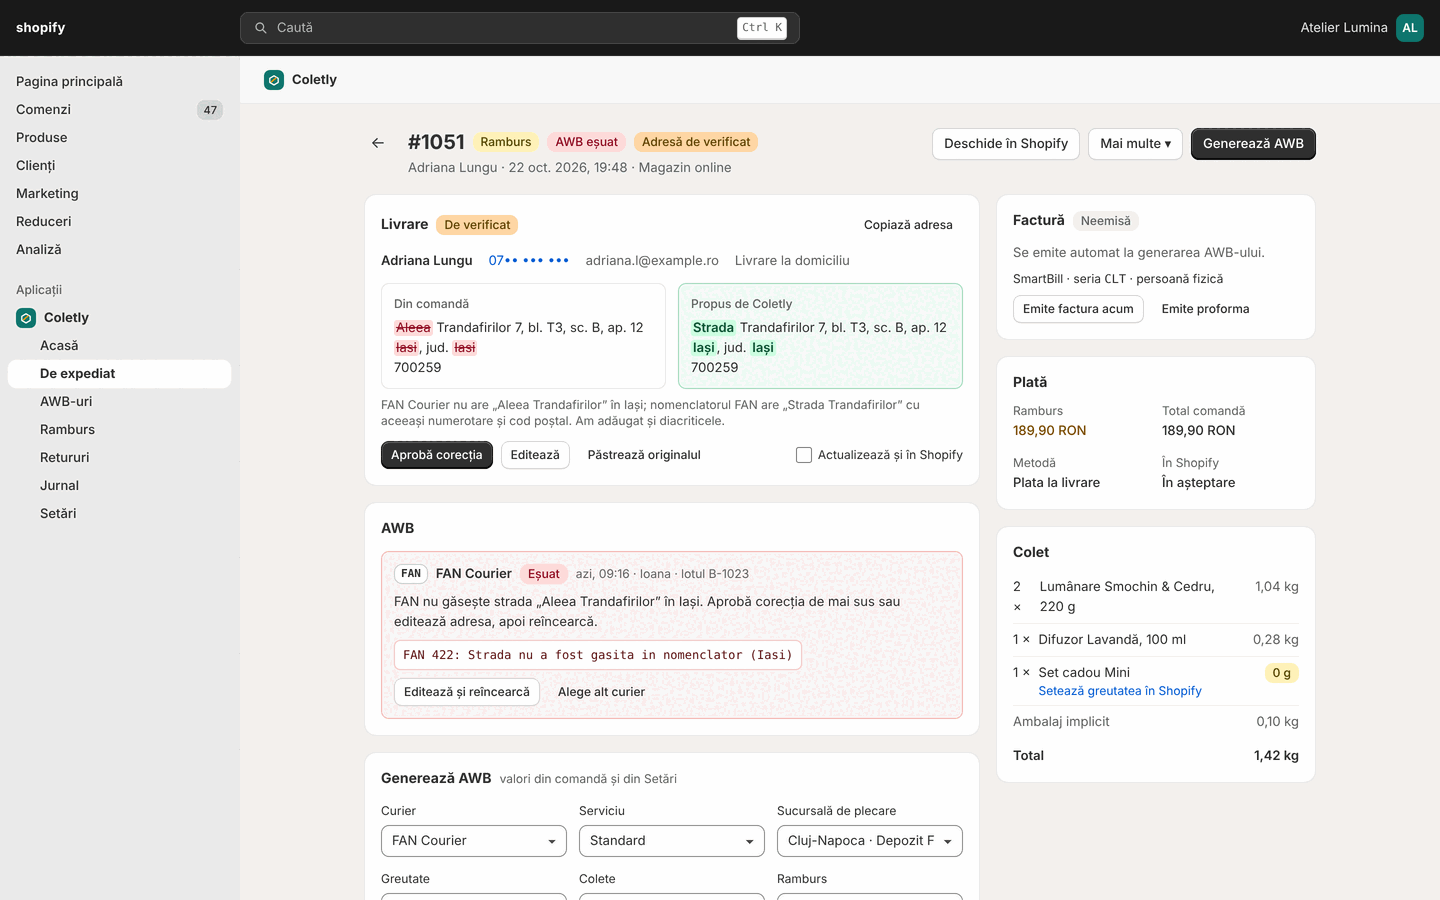Open Reduceri in the sidebar
This screenshot has width=1440, height=900.
120,222
